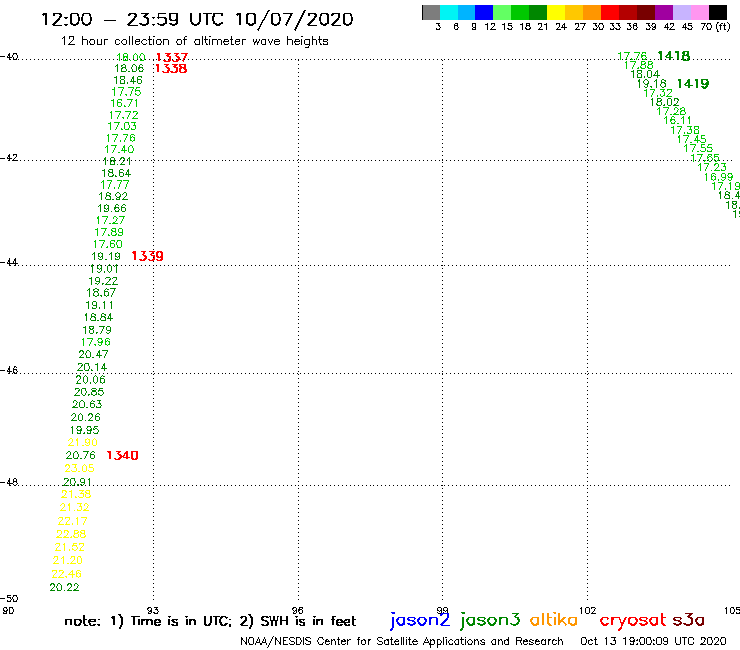Click the gray swatch in the color scale
Image resolution: width=740 pixels, height=650 pixels.
click(x=431, y=12)
